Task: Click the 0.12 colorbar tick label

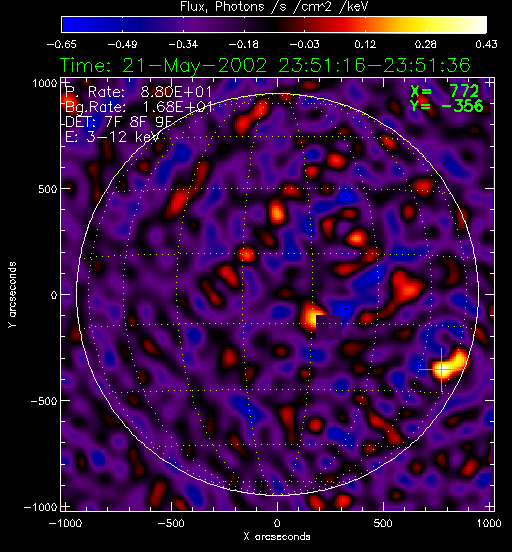Action: (x=366, y=44)
